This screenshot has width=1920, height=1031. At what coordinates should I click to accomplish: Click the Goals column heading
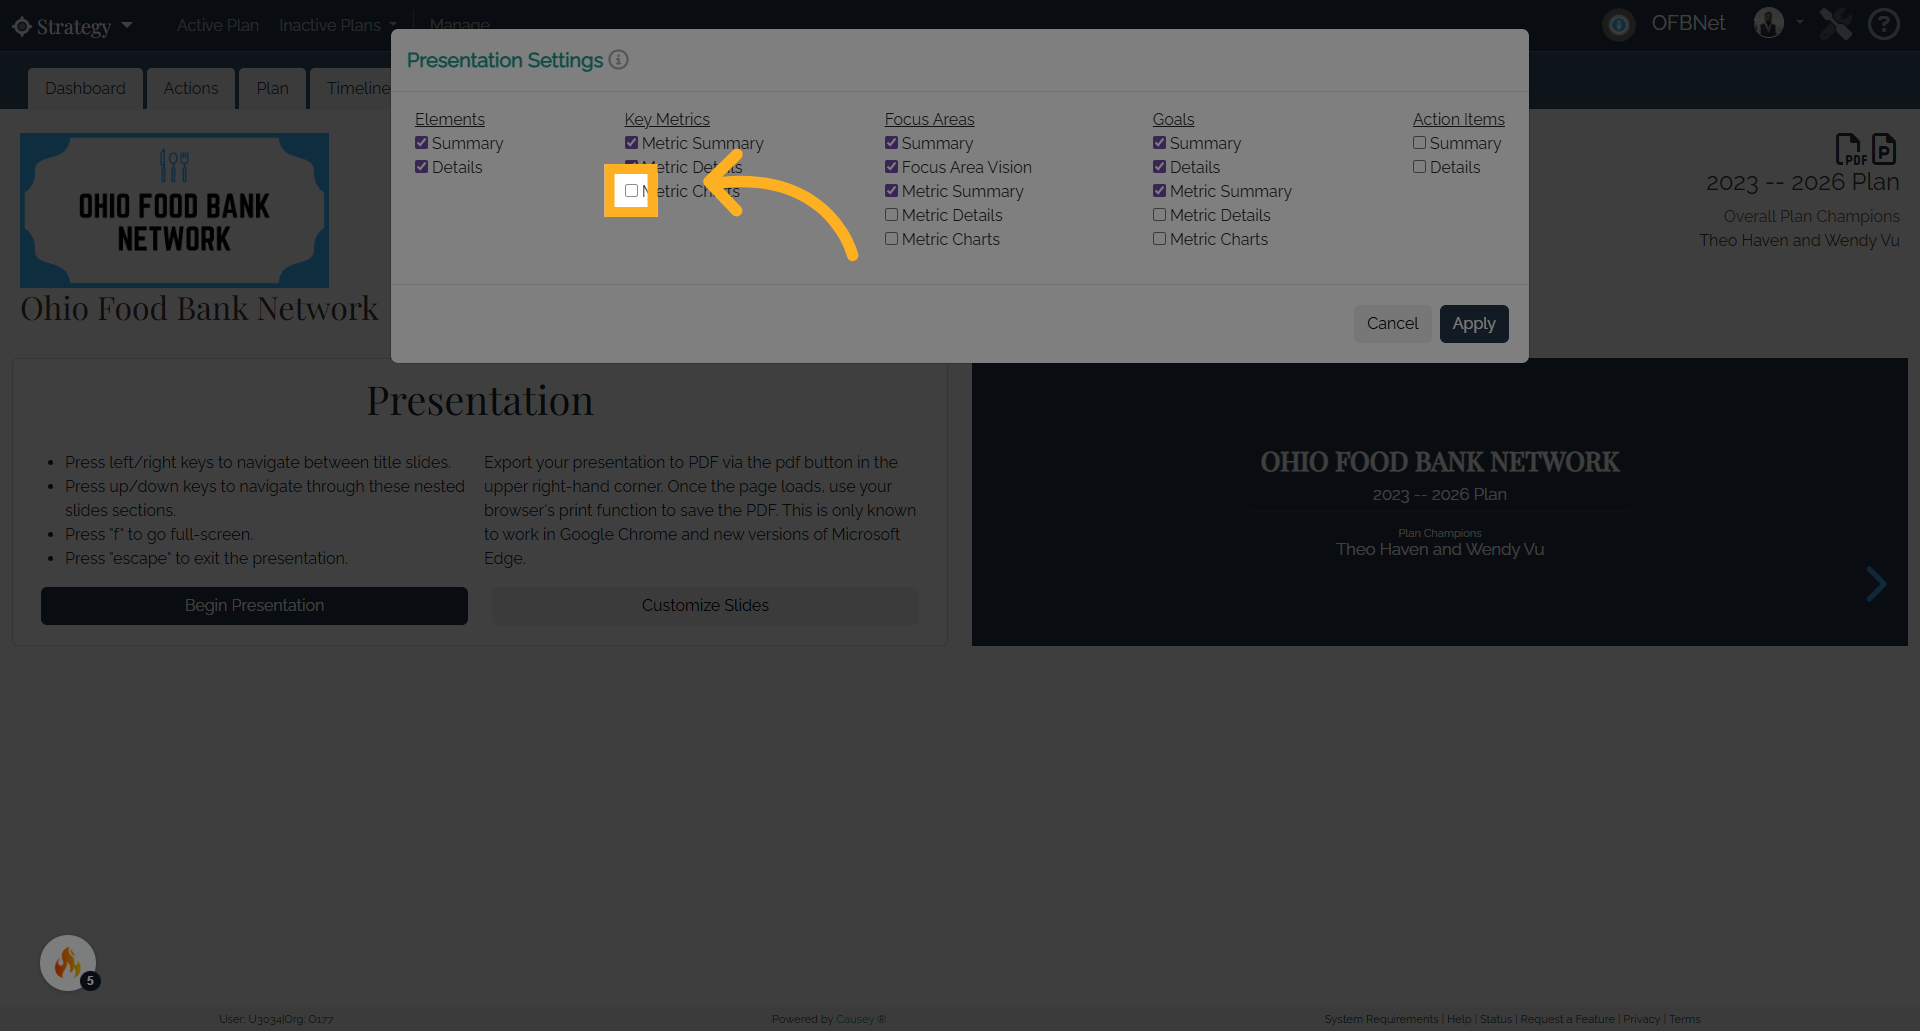(x=1173, y=119)
